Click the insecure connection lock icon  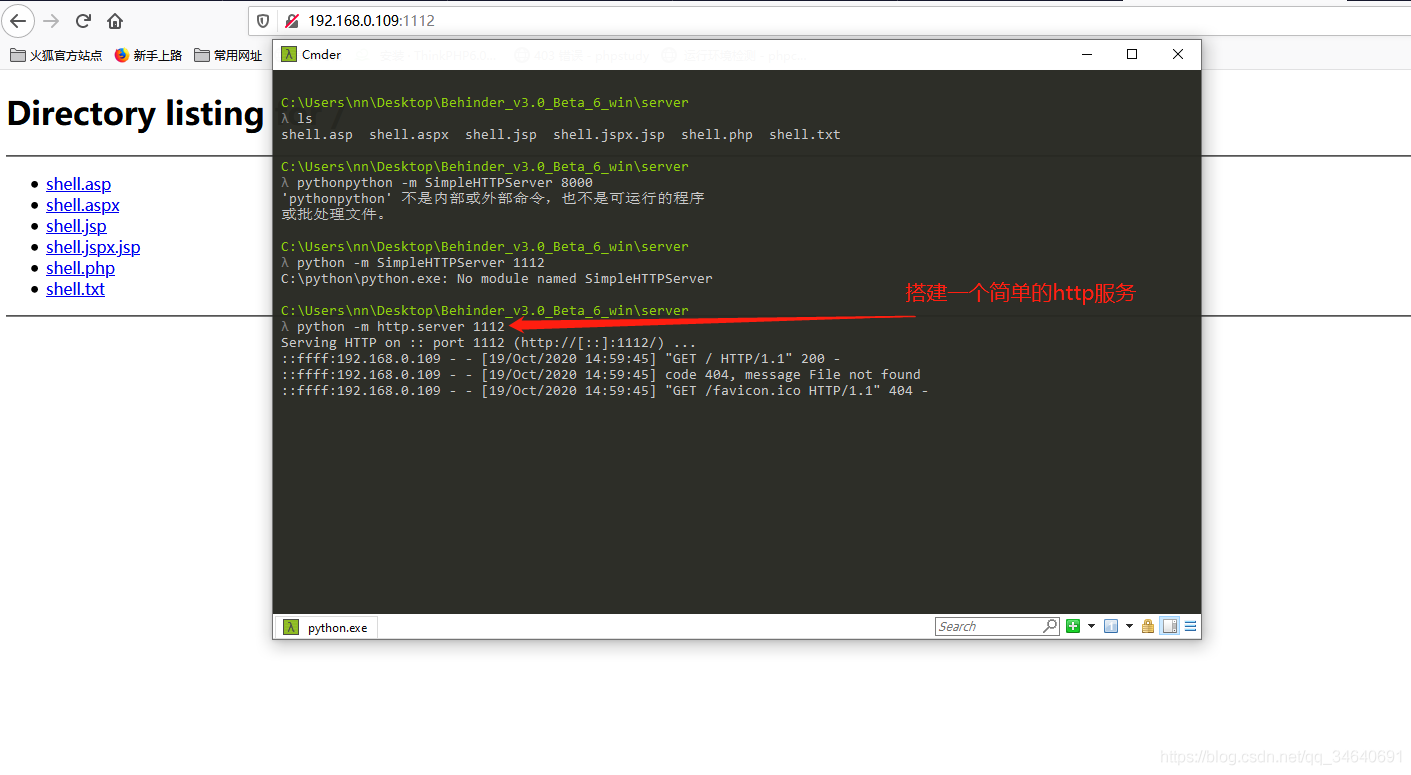(x=291, y=21)
